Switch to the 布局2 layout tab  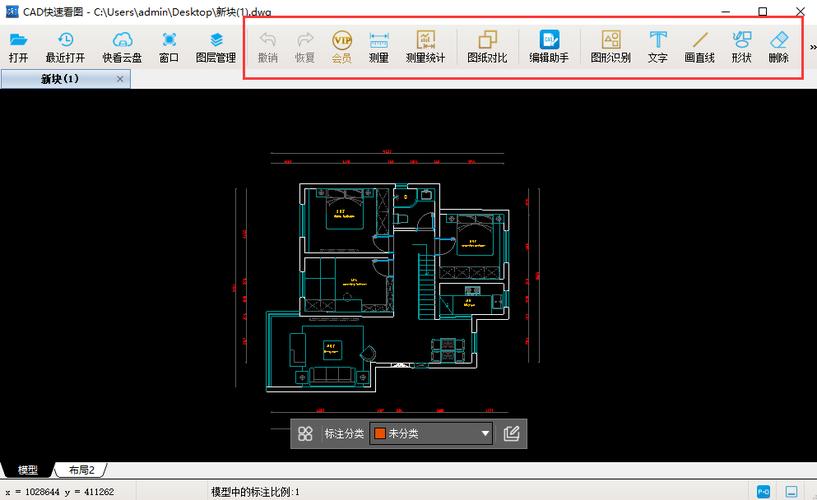point(81,470)
